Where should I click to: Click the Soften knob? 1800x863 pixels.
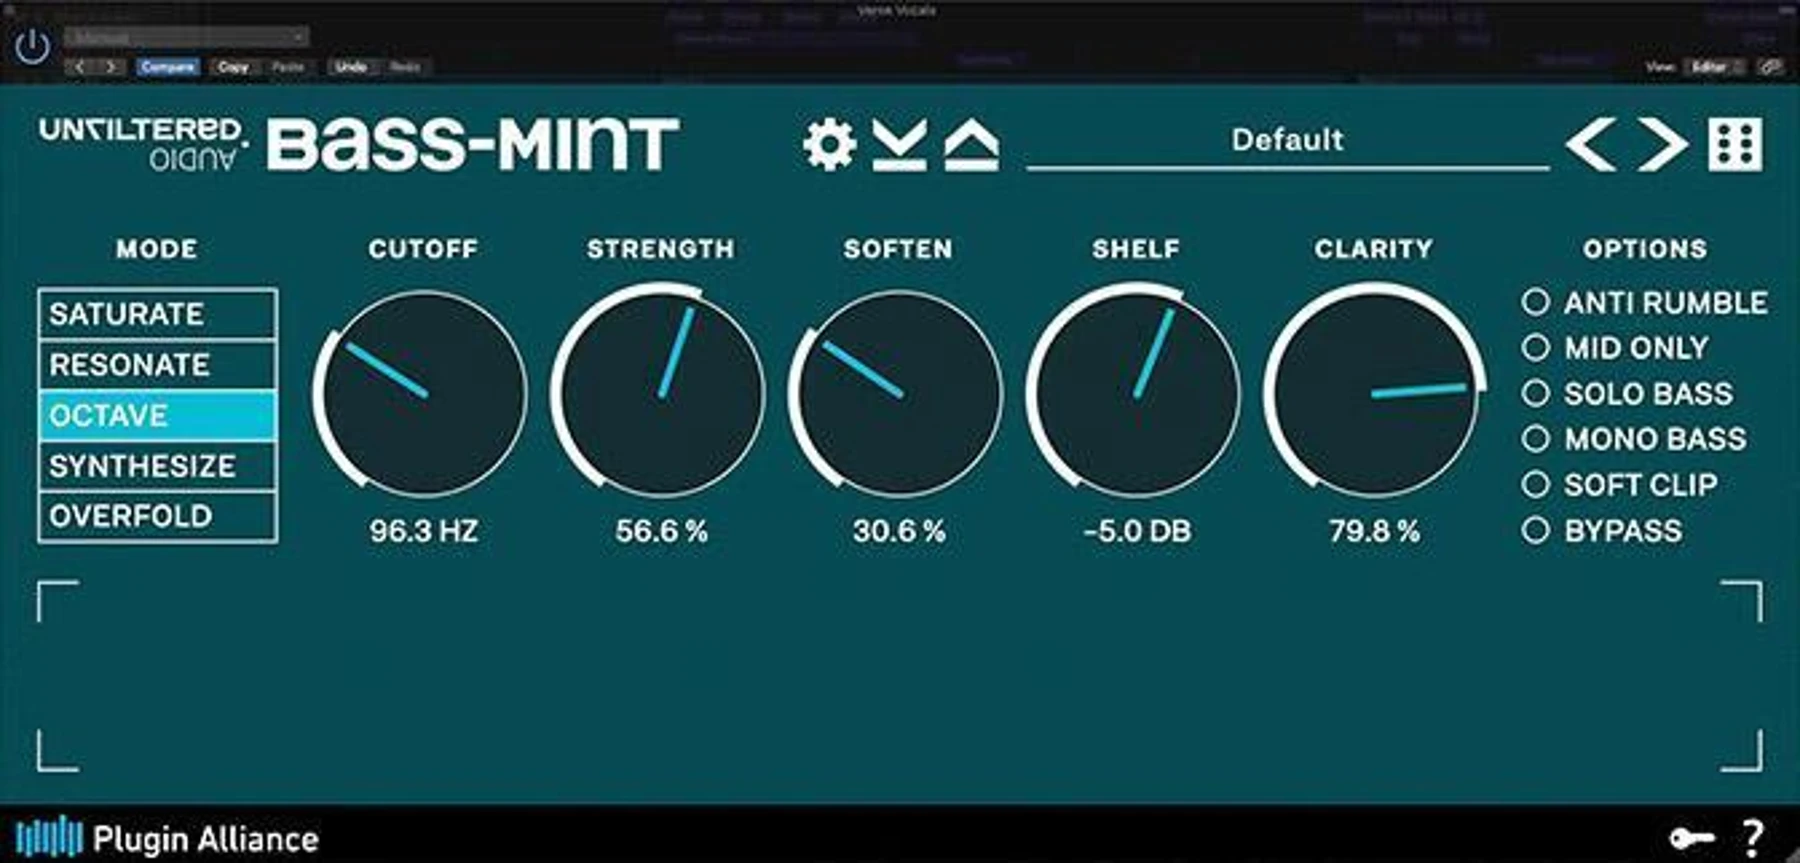pos(898,393)
